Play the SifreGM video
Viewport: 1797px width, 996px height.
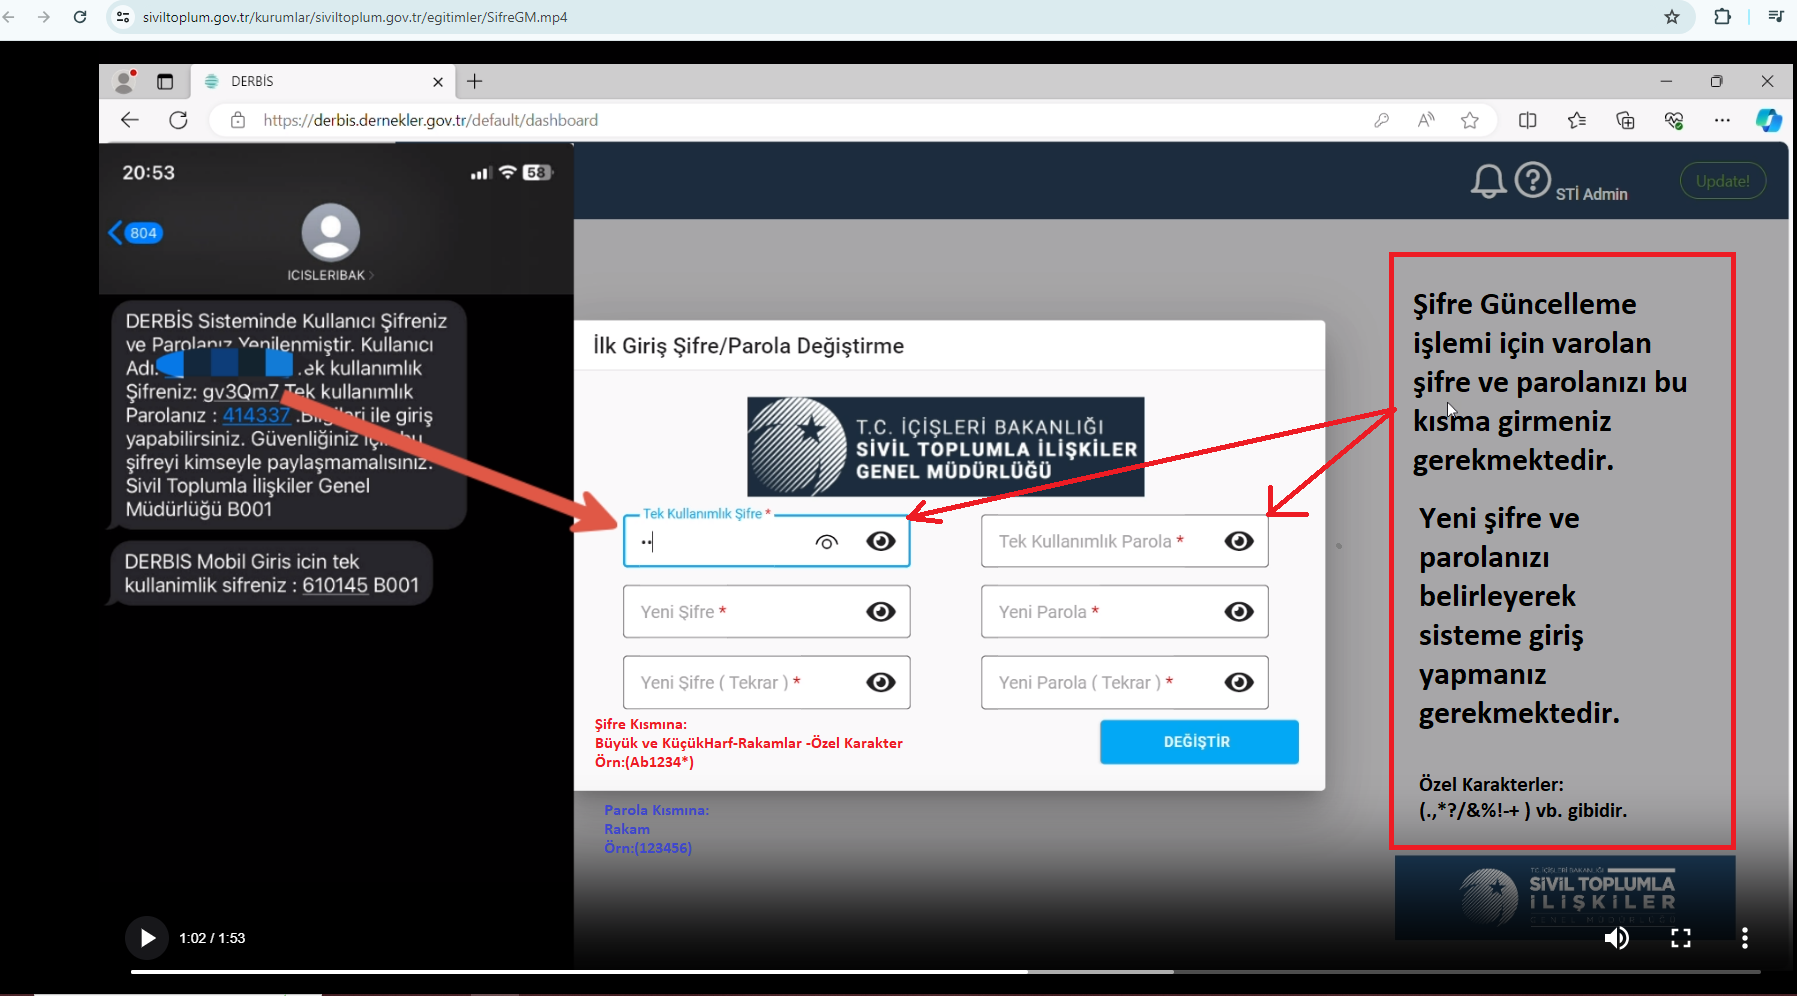pos(147,938)
